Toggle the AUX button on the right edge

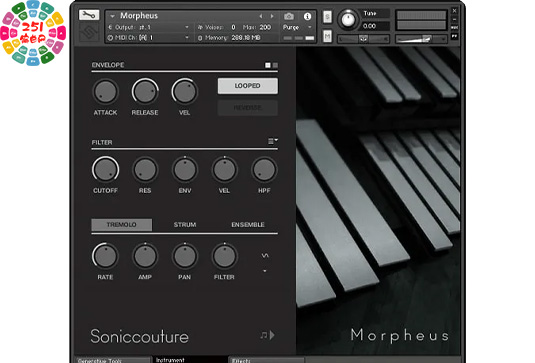point(454,27)
